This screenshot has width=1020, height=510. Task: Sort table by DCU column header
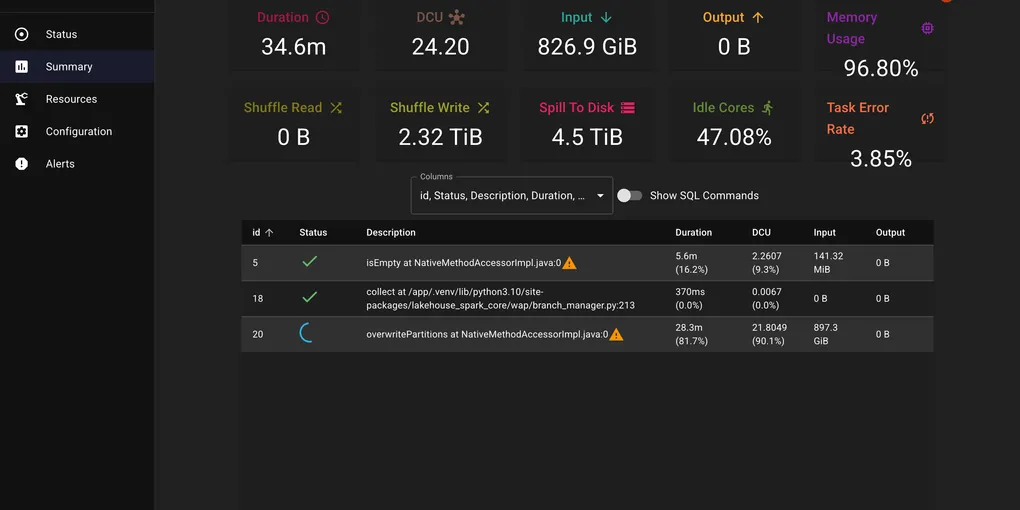tap(761, 232)
